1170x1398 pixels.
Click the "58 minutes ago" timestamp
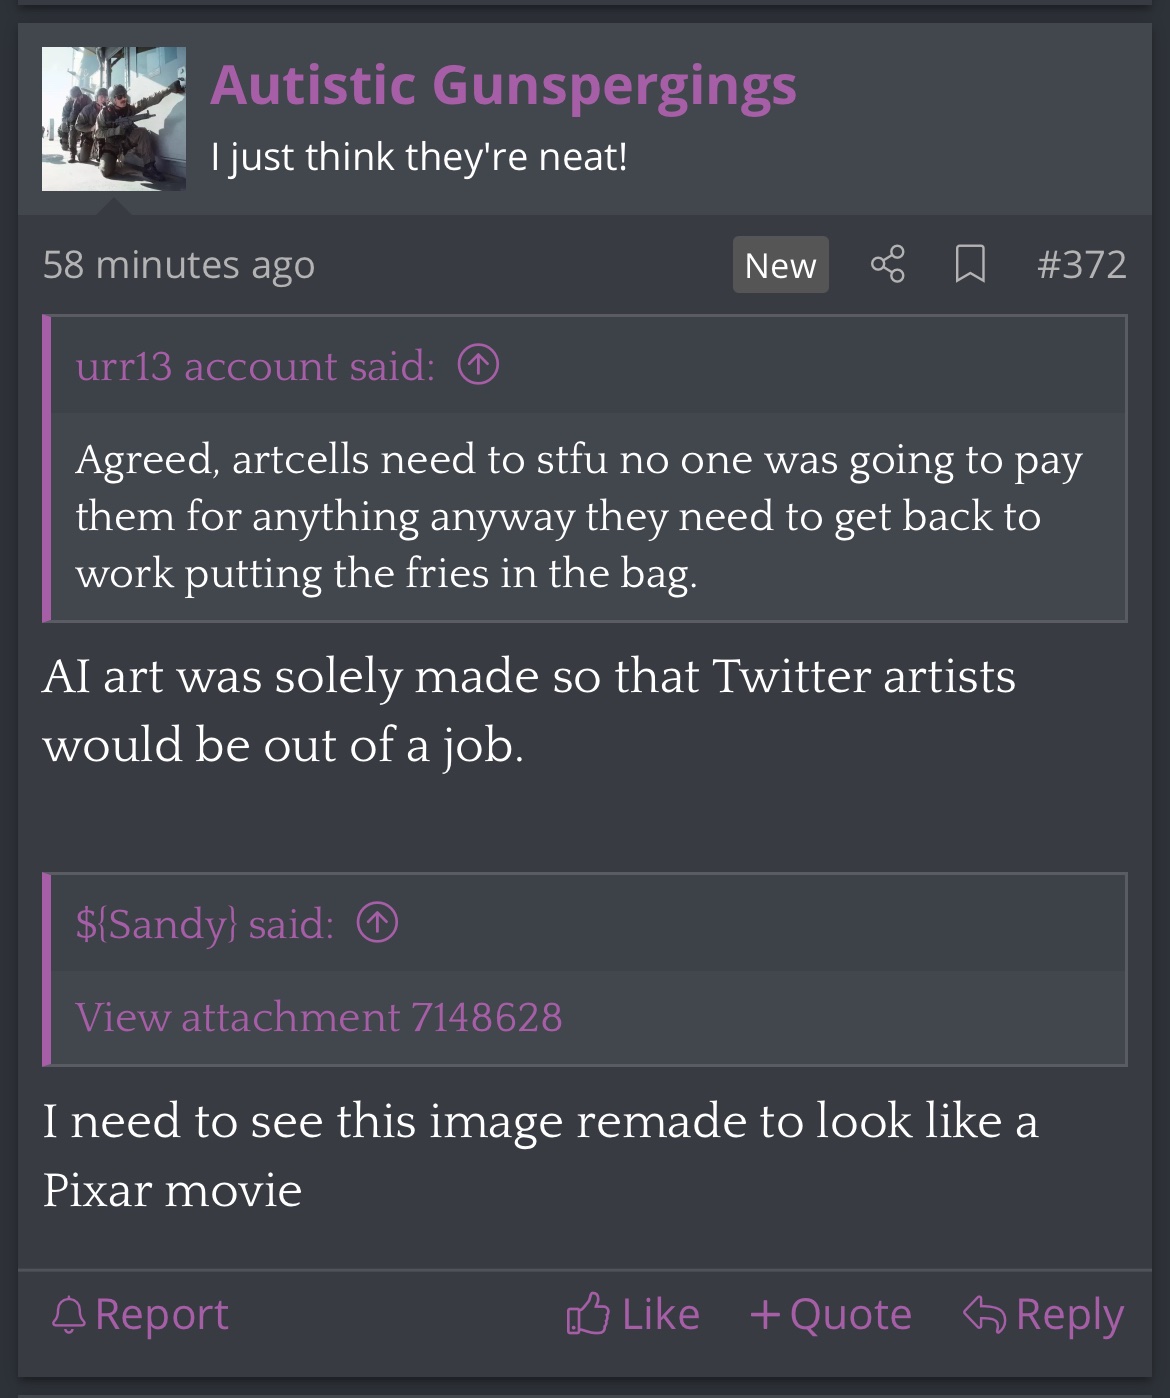[x=179, y=265]
